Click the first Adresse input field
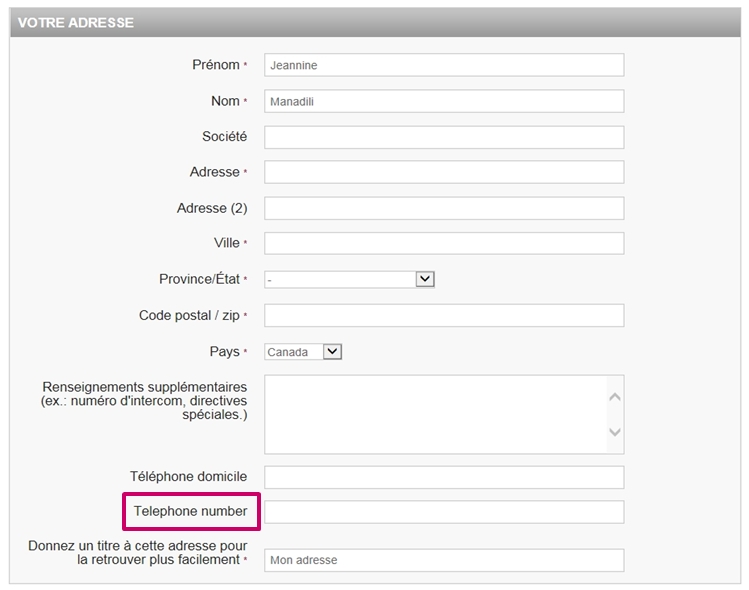The image size is (749, 590). pos(444,172)
